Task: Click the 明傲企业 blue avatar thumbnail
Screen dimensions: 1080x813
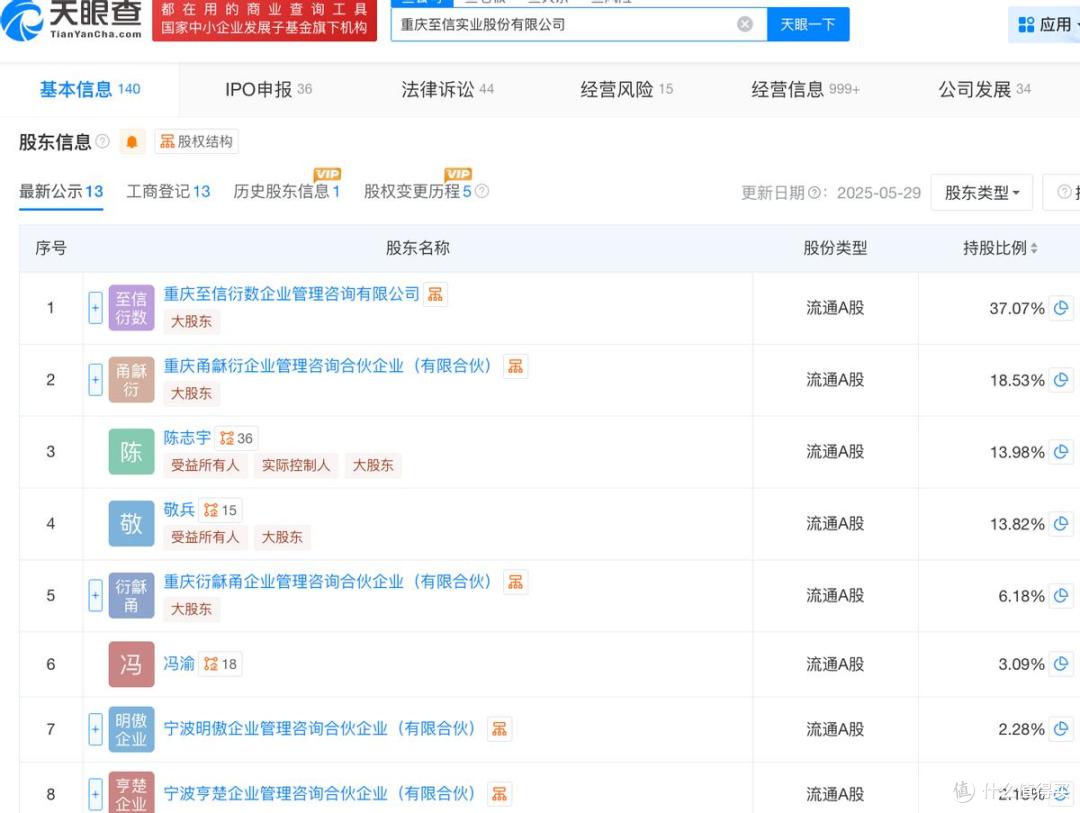Action: pyautogui.click(x=132, y=729)
